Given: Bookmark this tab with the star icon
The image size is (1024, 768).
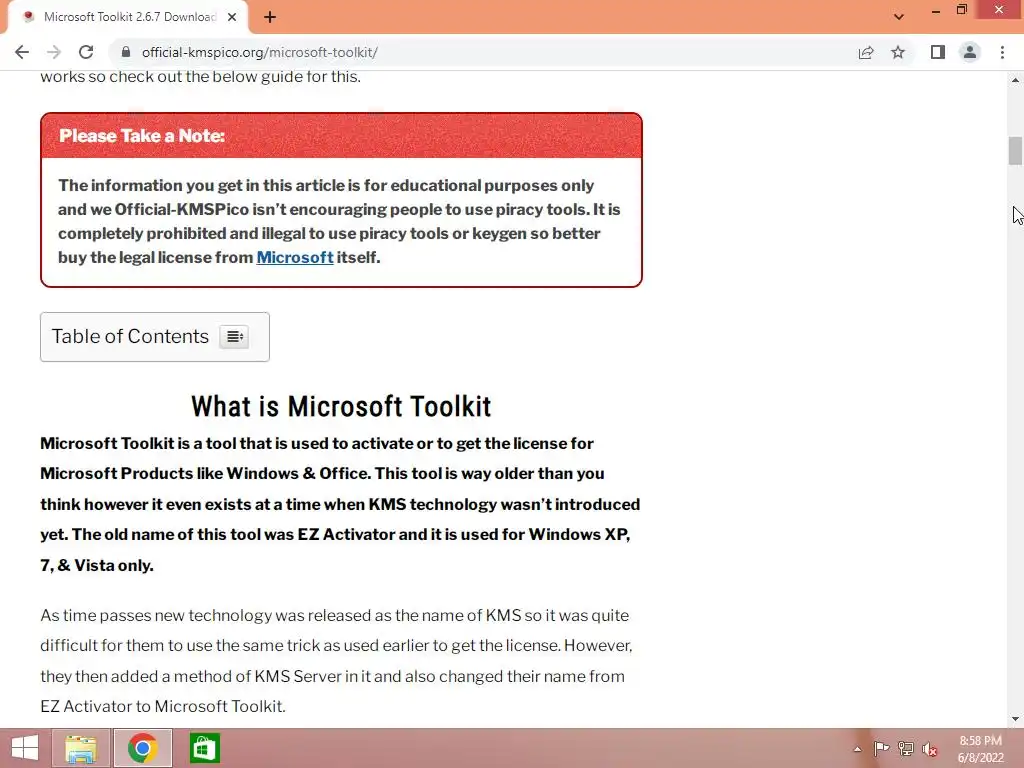Looking at the screenshot, I should pyautogui.click(x=898, y=52).
